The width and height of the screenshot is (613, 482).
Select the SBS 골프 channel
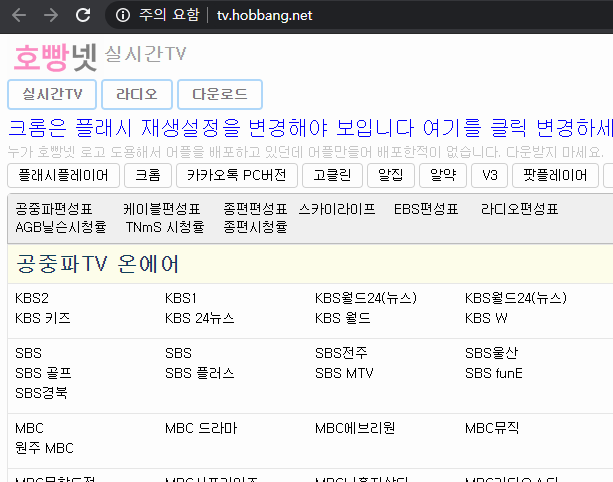pos(43,373)
